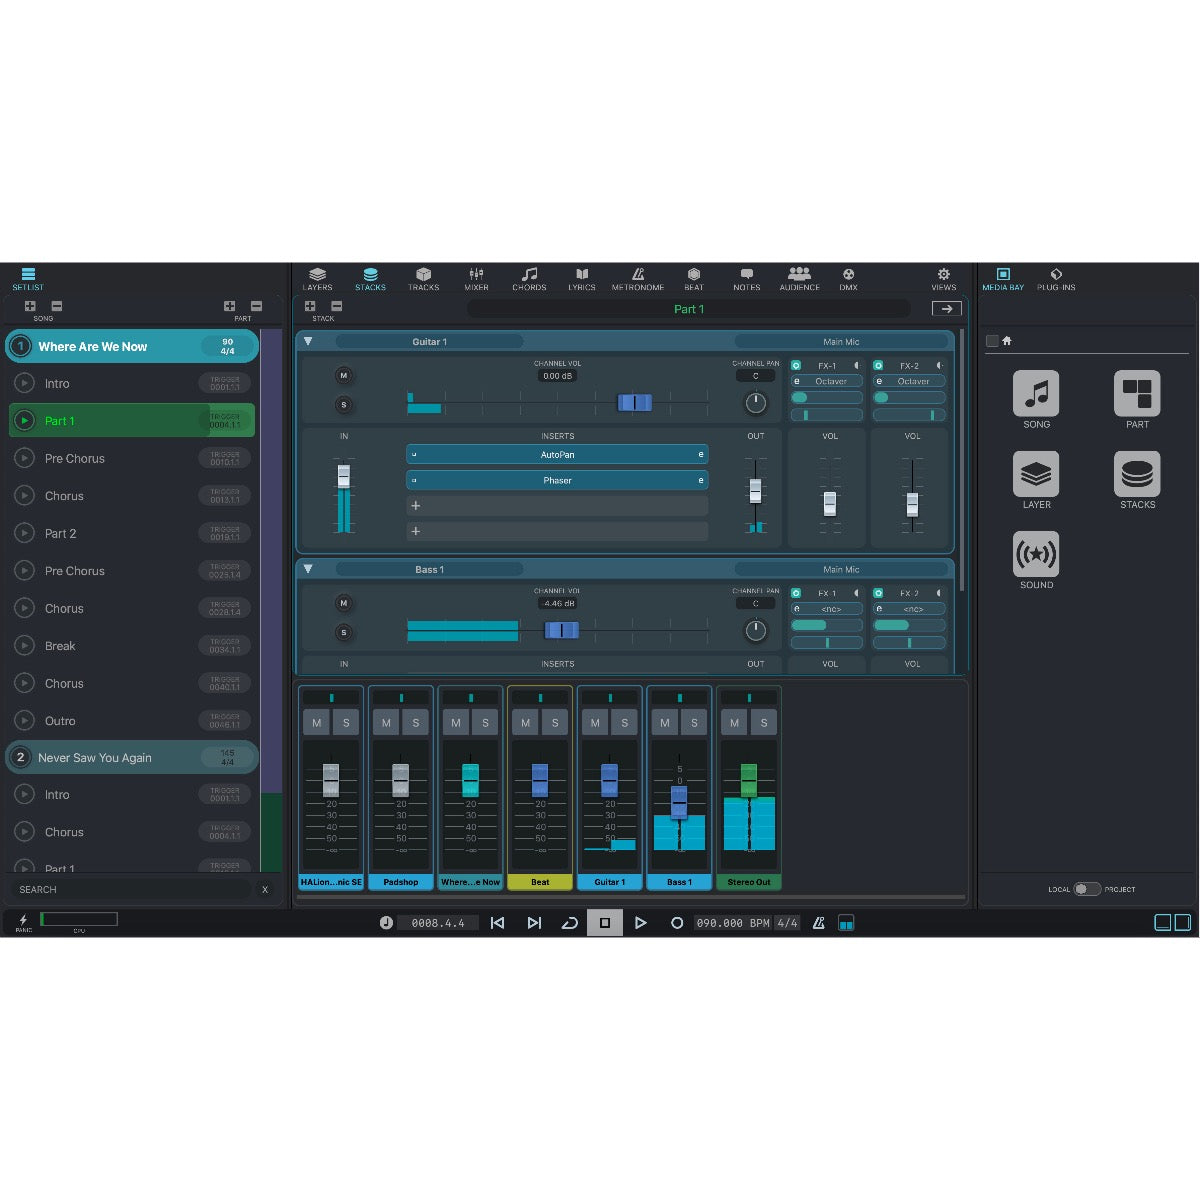Open Guitar 1 FX-1 Octaver effect selector

pyautogui.click(x=827, y=381)
